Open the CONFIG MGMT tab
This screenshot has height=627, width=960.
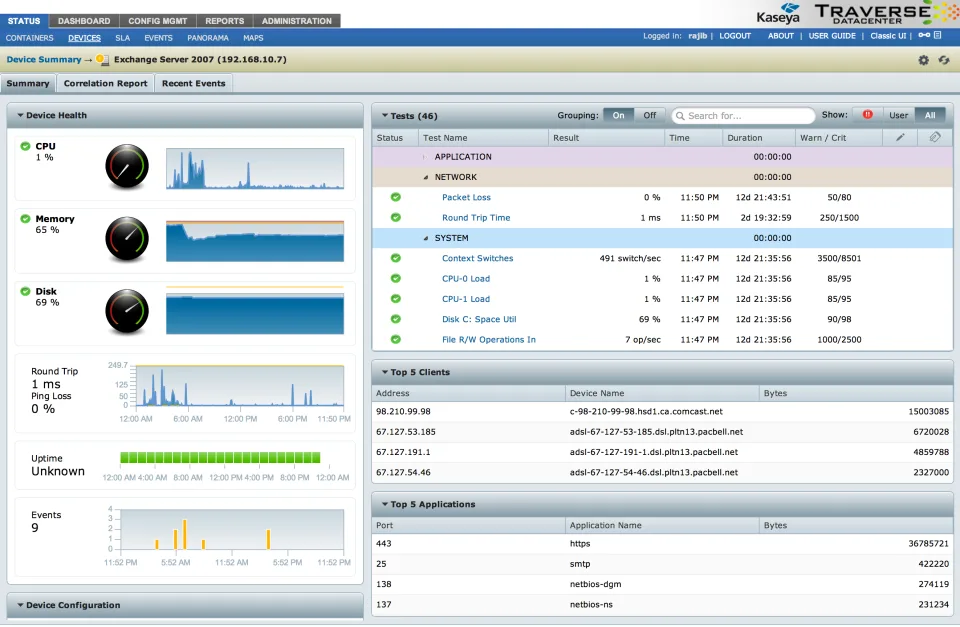[x=157, y=21]
